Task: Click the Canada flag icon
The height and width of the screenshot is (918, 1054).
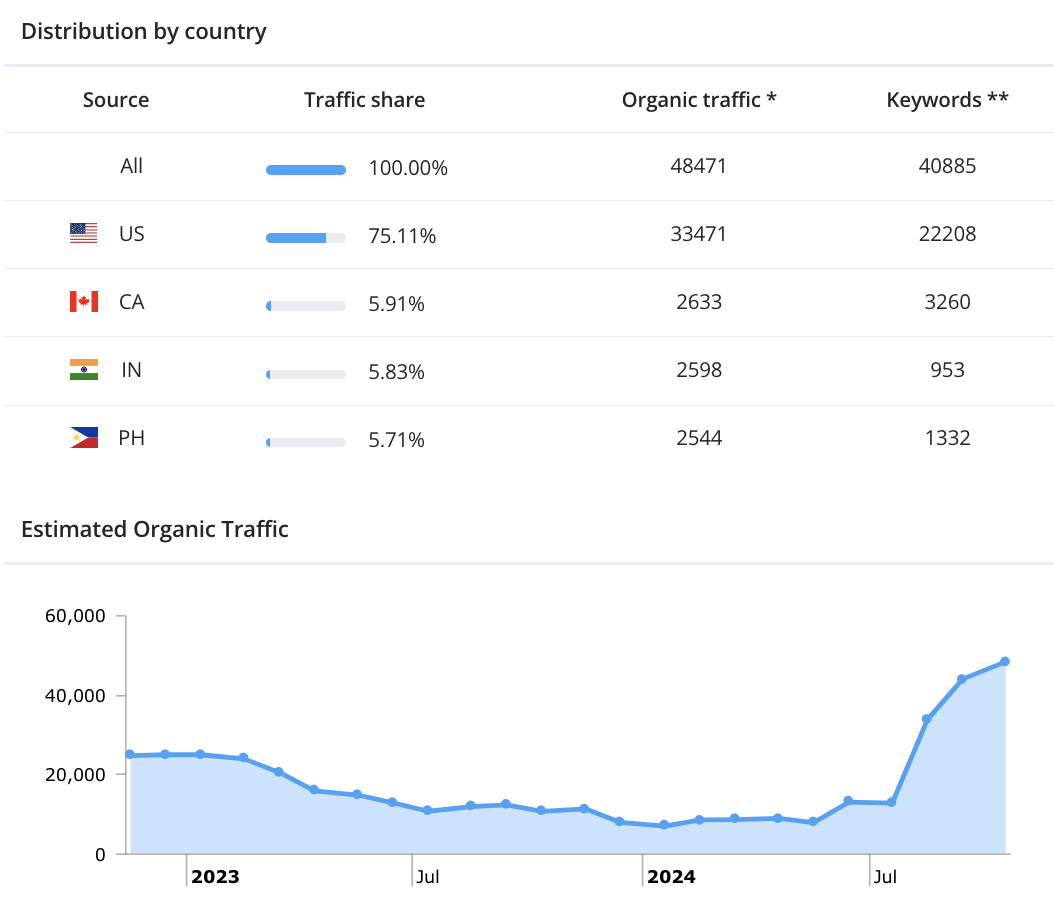Action: (83, 302)
